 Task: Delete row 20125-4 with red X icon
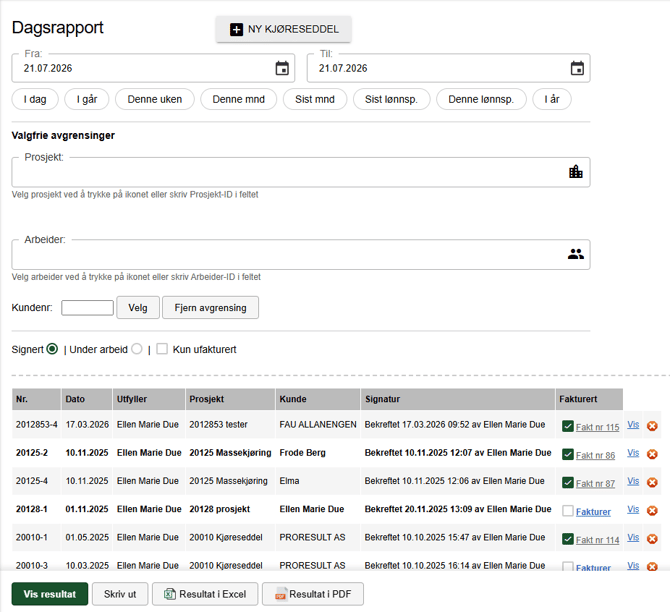652,483
